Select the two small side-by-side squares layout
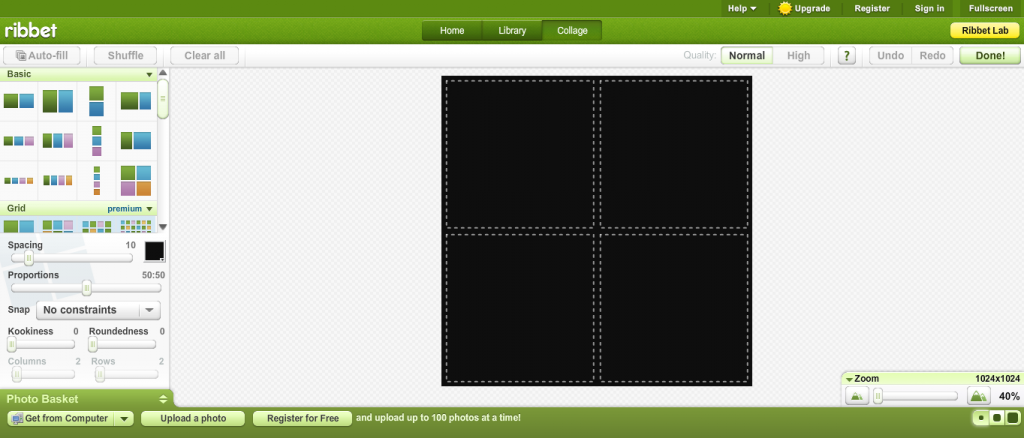 coord(18,101)
